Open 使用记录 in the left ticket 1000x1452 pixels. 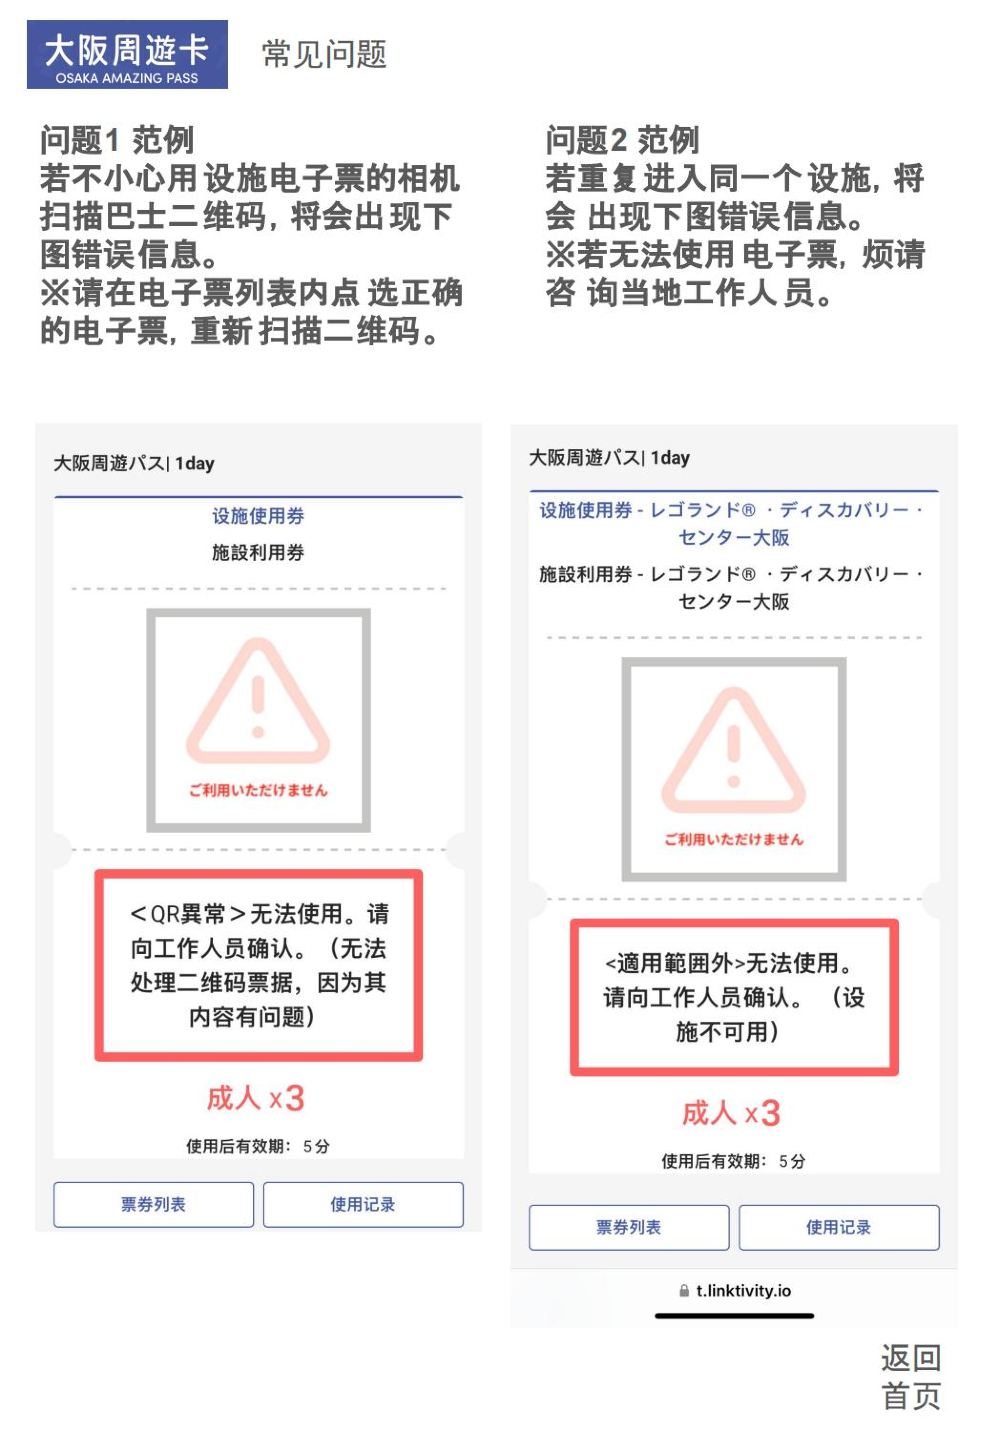363,1205
